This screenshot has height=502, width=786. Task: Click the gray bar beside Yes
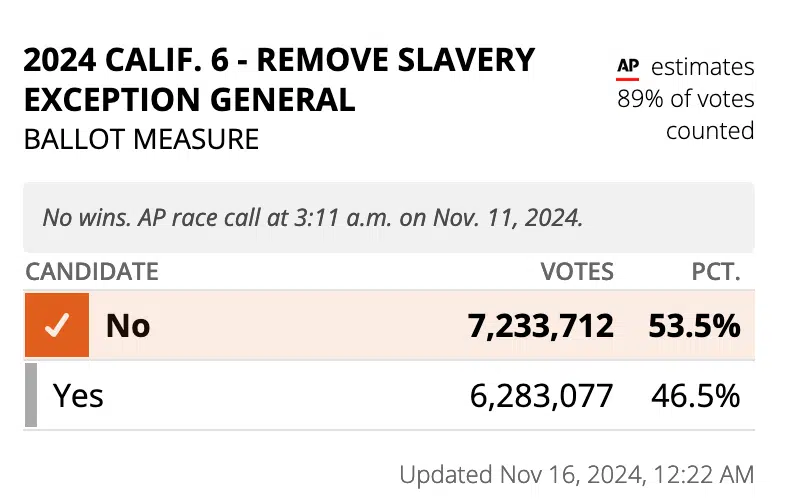point(31,395)
